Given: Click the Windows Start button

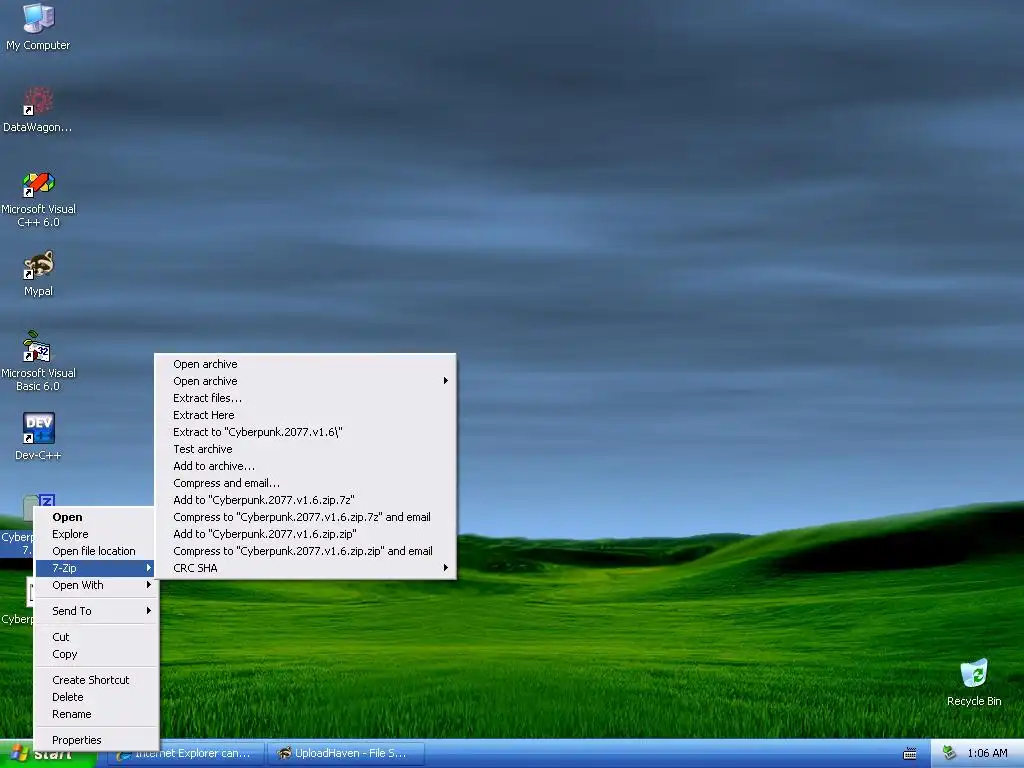Looking at the screenshot, I should [47, 754].
